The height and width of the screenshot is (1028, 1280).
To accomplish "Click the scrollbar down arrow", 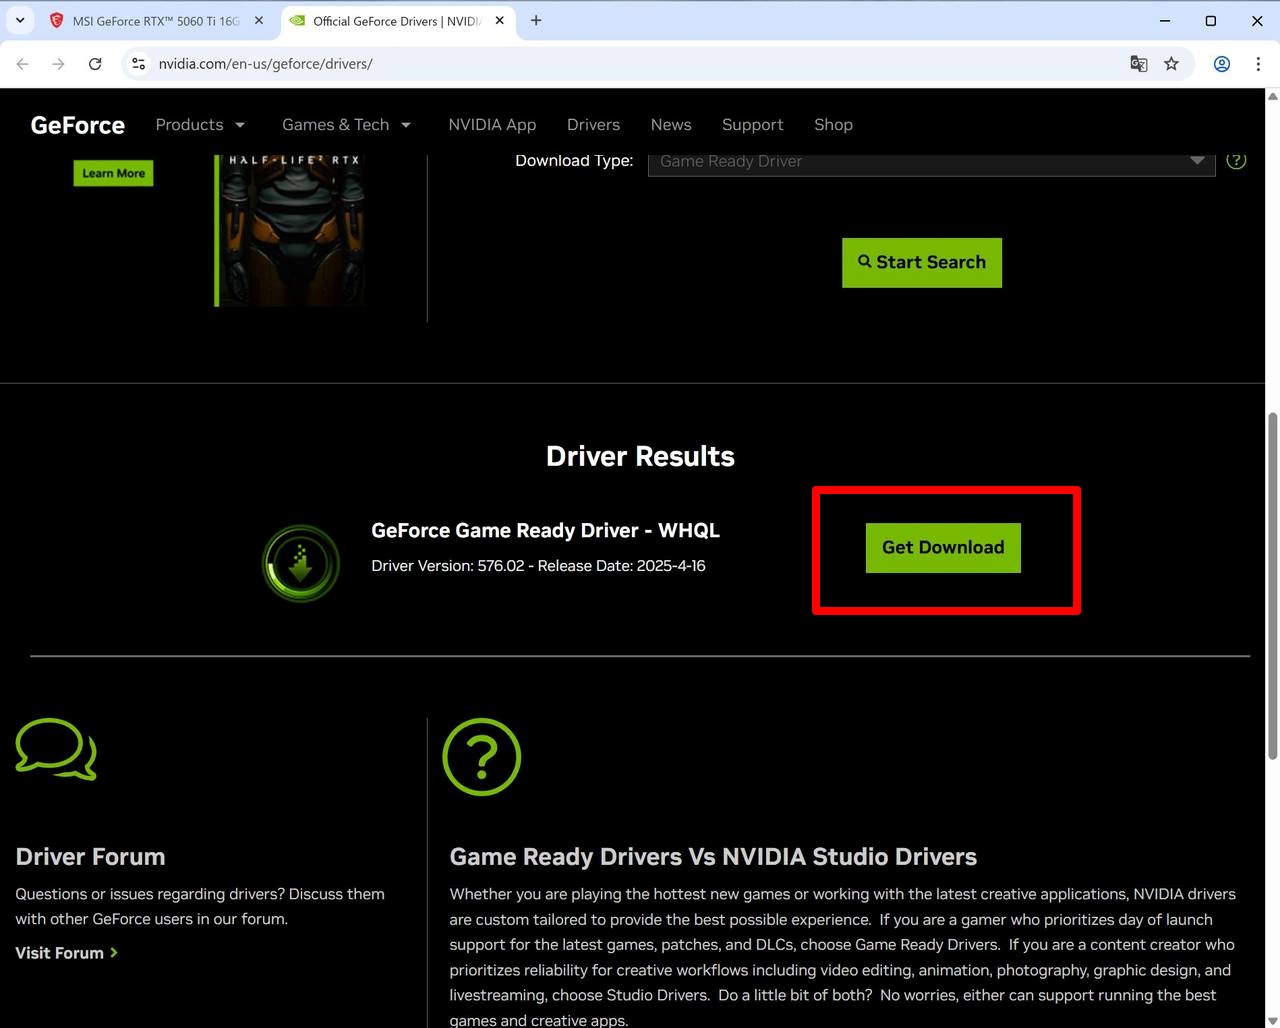I will click(x=1273, y=1020).
